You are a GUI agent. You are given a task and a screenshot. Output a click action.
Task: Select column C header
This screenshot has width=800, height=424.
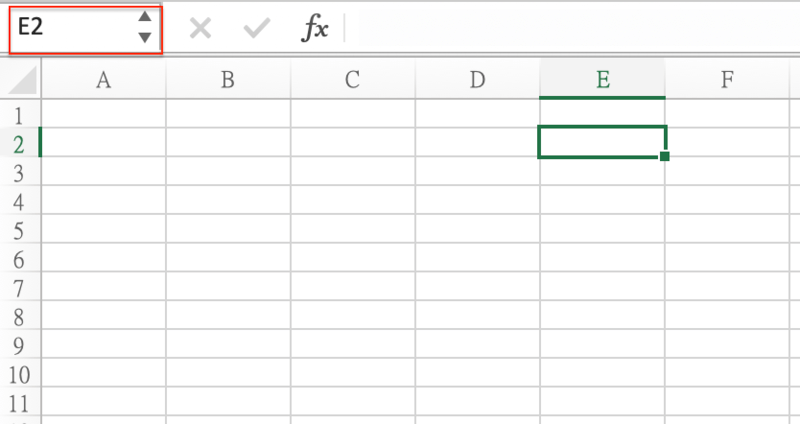tap(352, 80)
